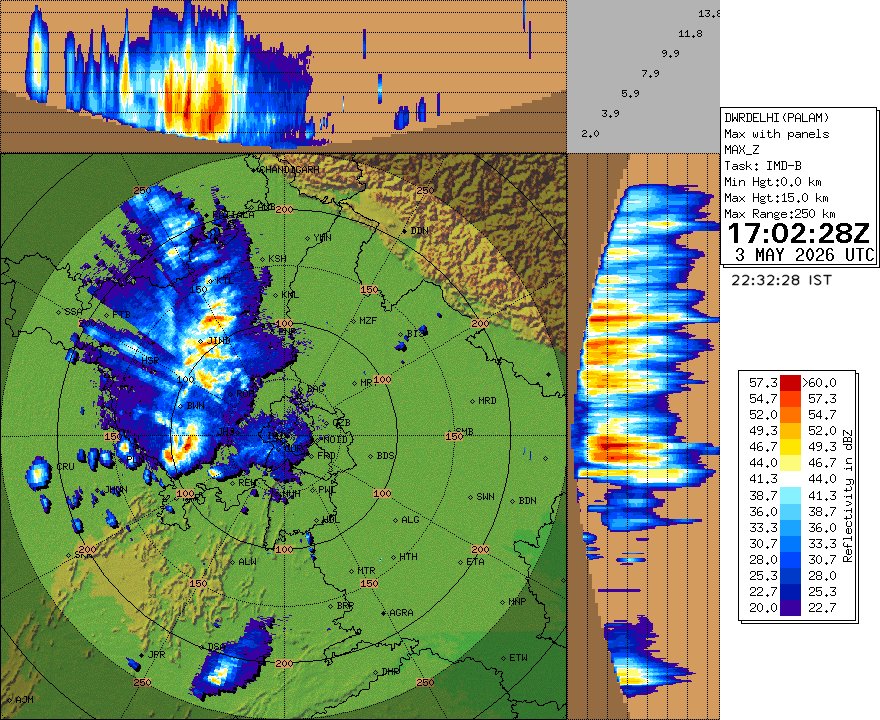Click the '7.9' height scale label

[650, 74]
